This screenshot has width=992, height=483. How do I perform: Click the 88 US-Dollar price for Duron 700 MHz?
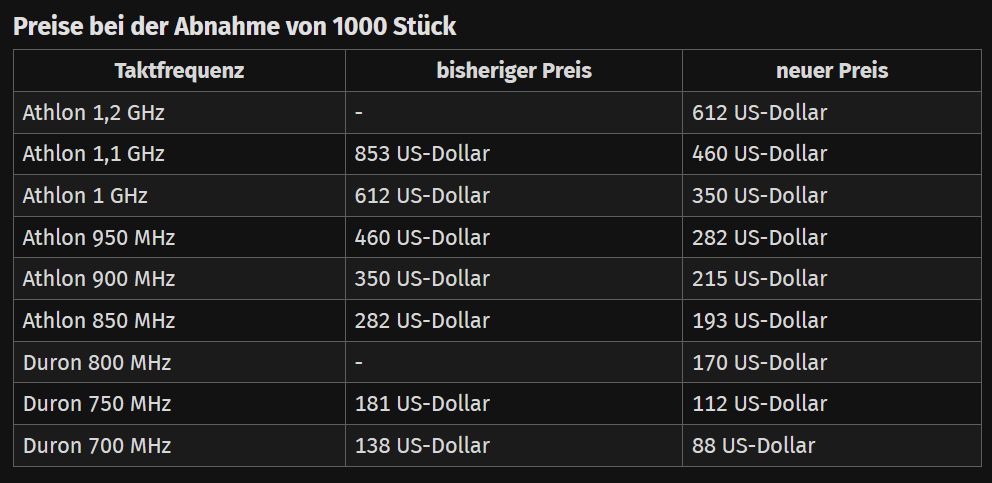pyautogui.click(x=754, y=446)
